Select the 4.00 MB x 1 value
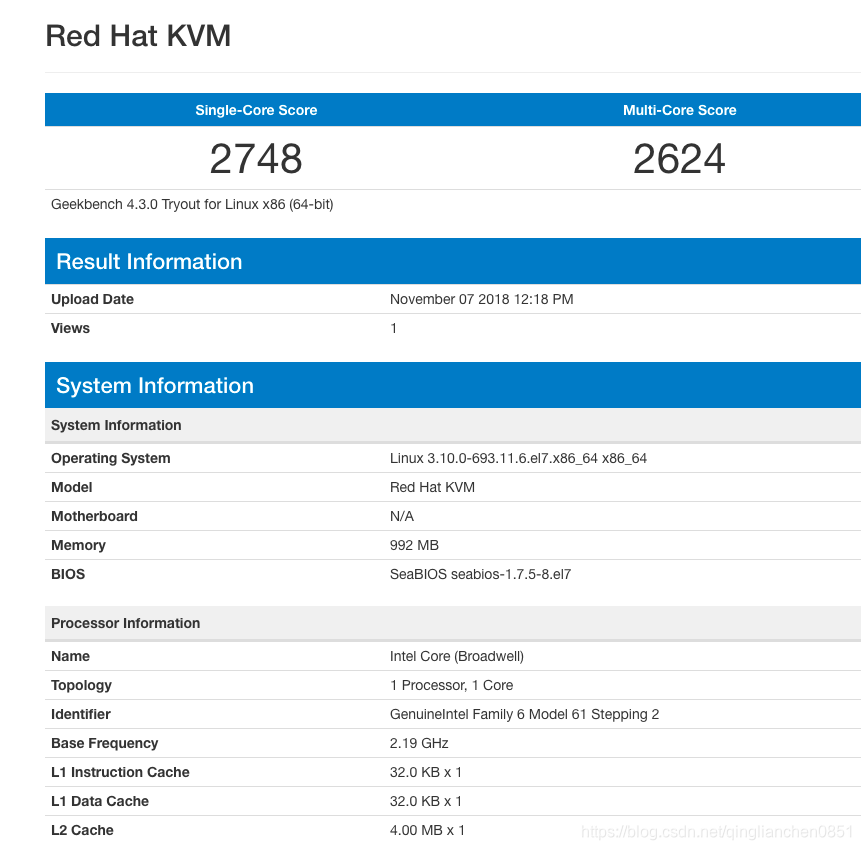 click(x=427, y=830)
